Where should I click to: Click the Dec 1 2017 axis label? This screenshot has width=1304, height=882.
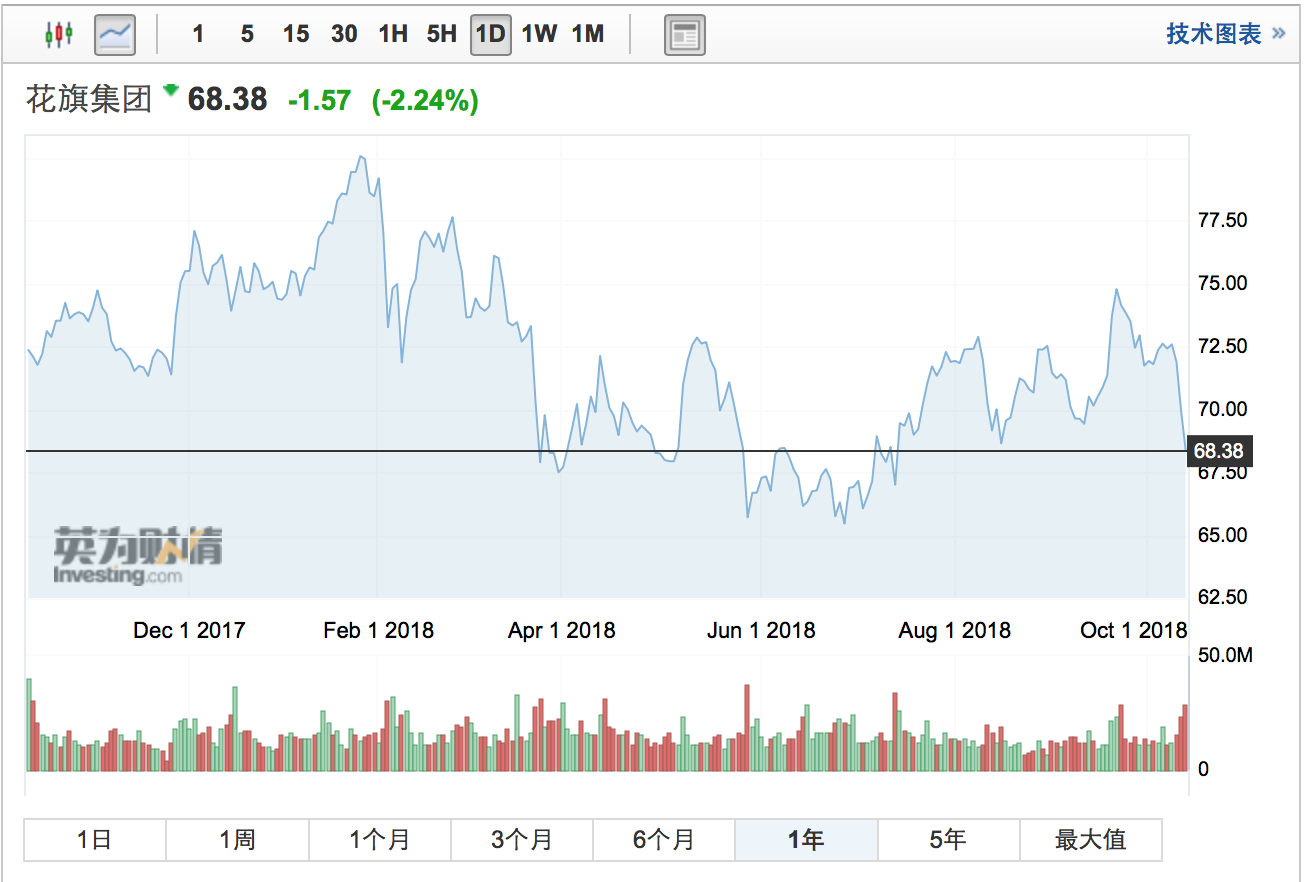[189, 630]
